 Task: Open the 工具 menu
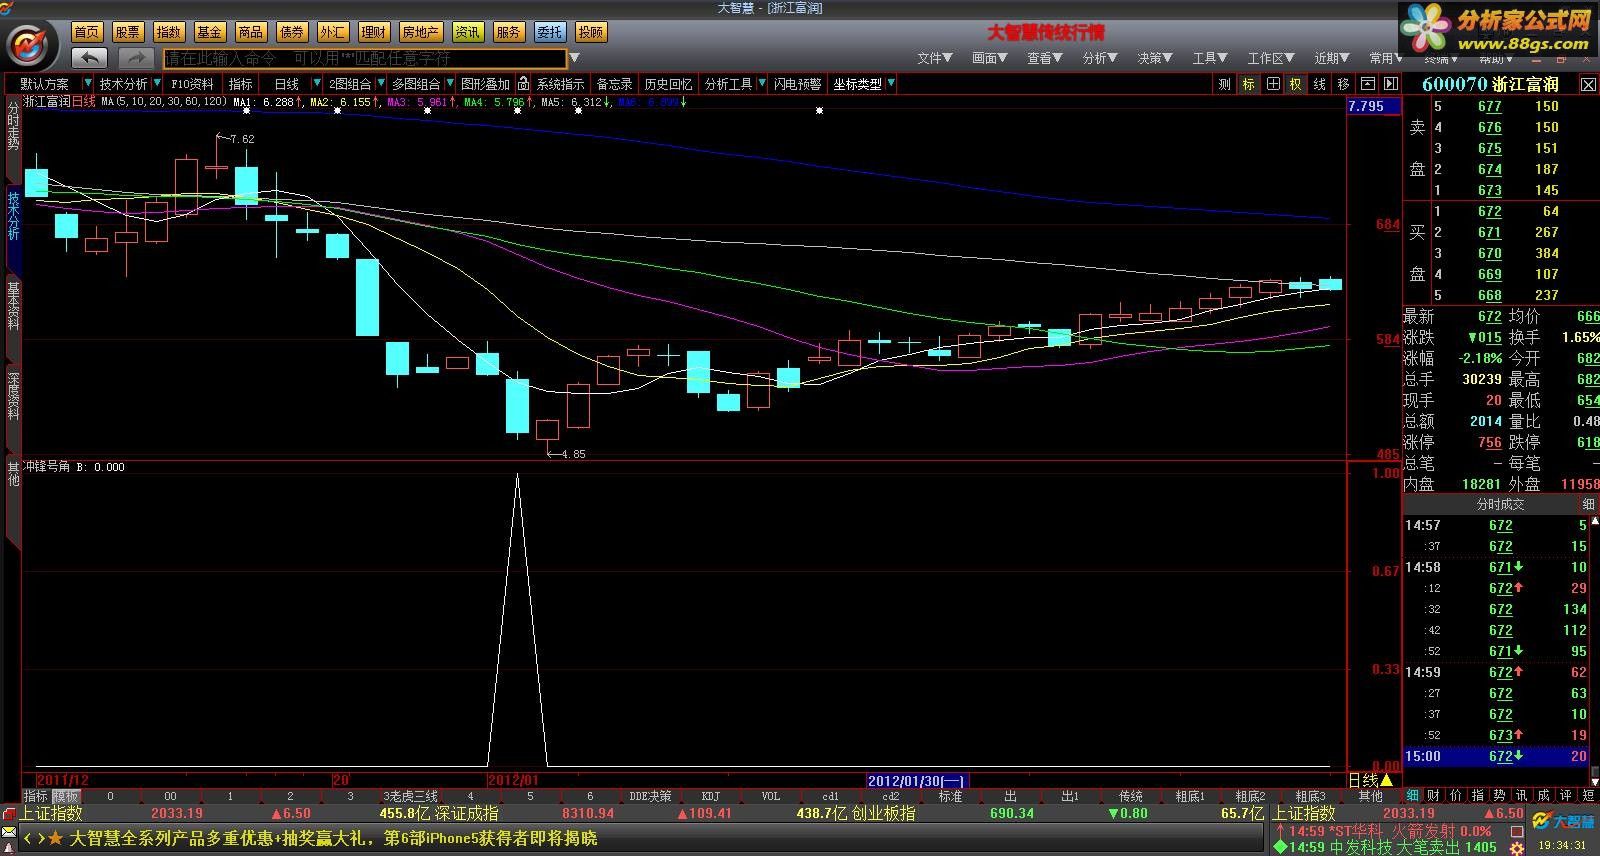click(1210, 58)
